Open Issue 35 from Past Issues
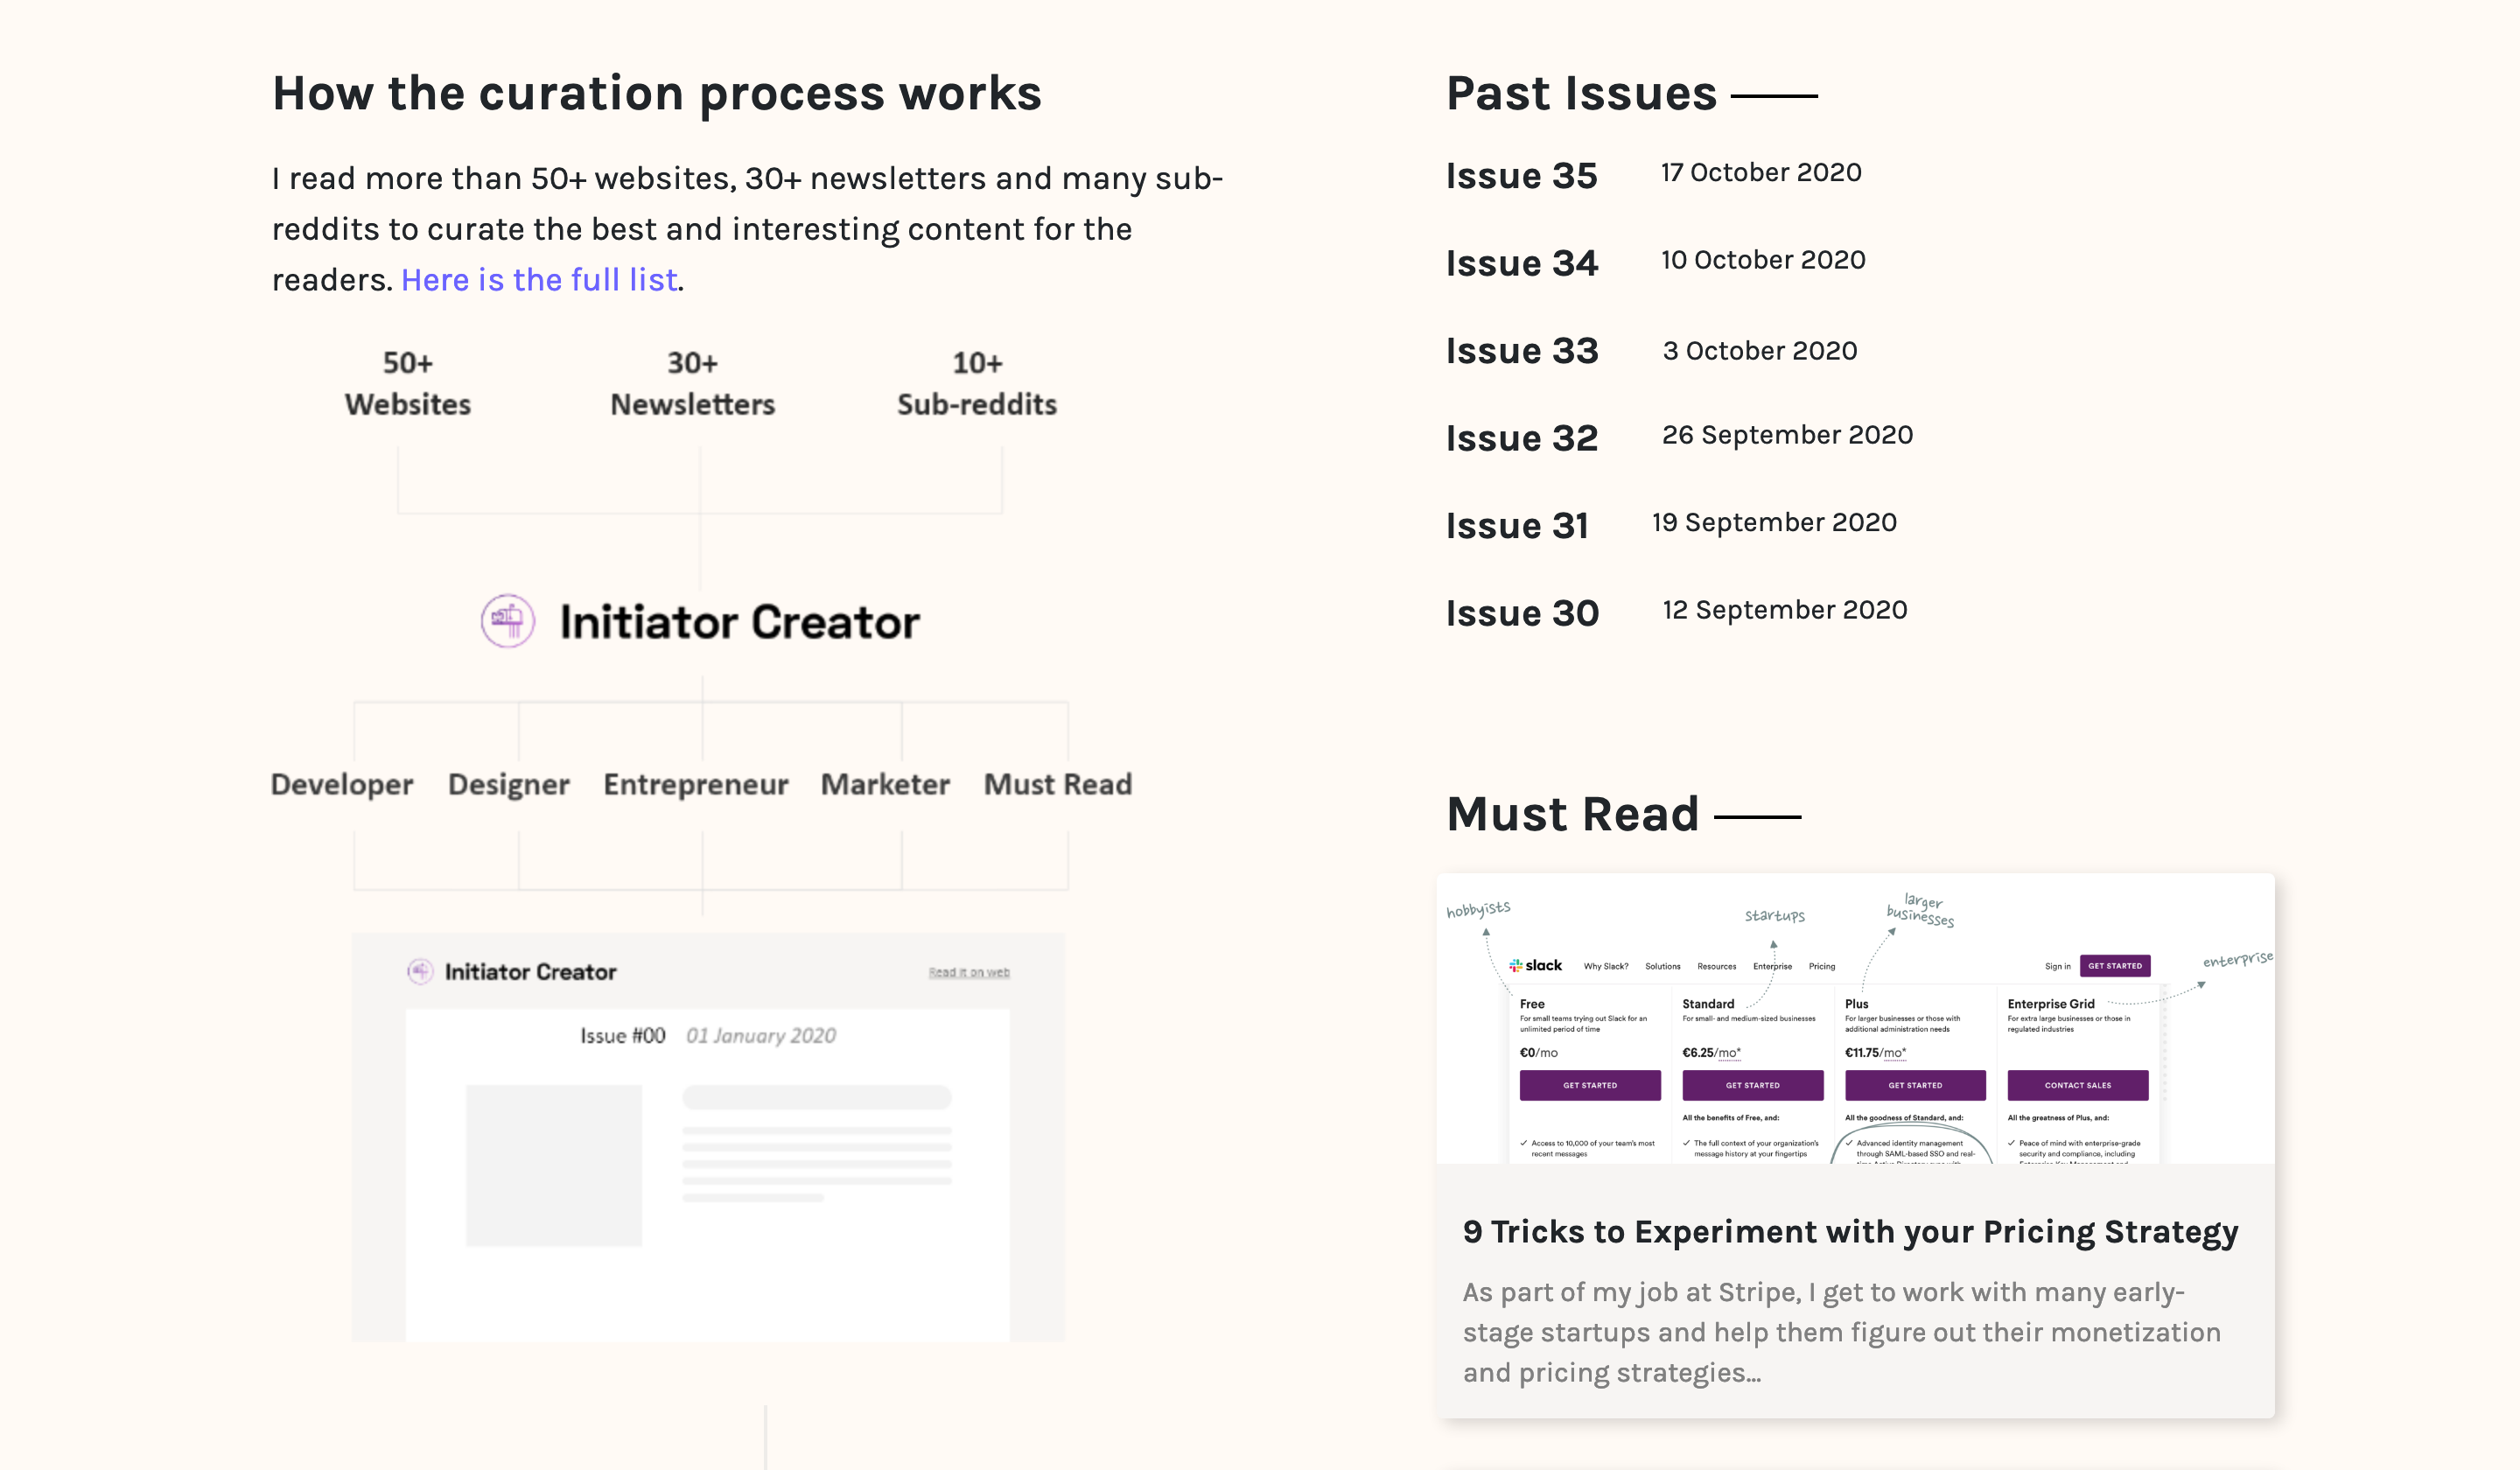Image resolution: width=2520 pixels, height=1470 pixels. pos(1521,176)
